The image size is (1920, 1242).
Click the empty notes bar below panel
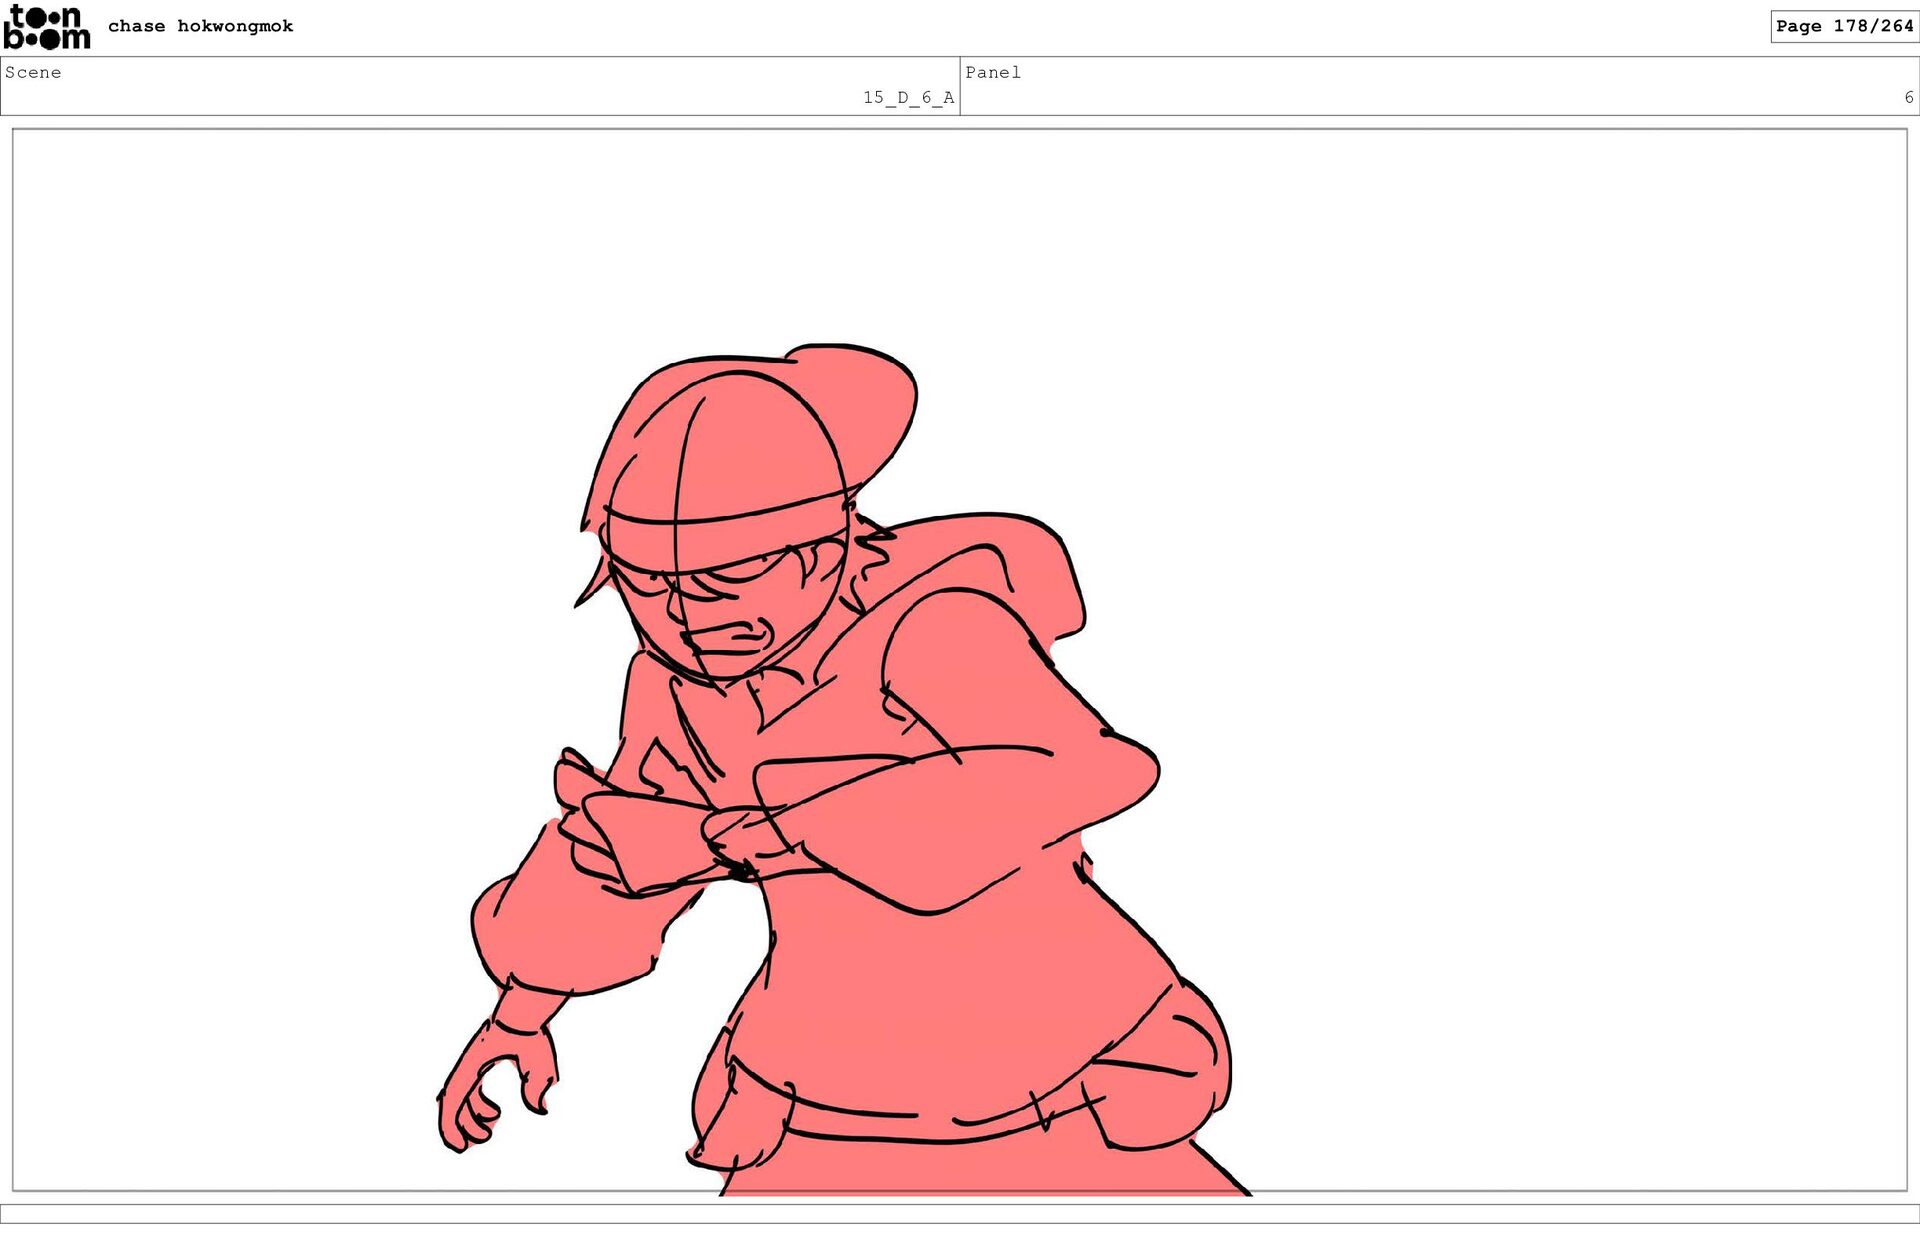(960, 1213)
